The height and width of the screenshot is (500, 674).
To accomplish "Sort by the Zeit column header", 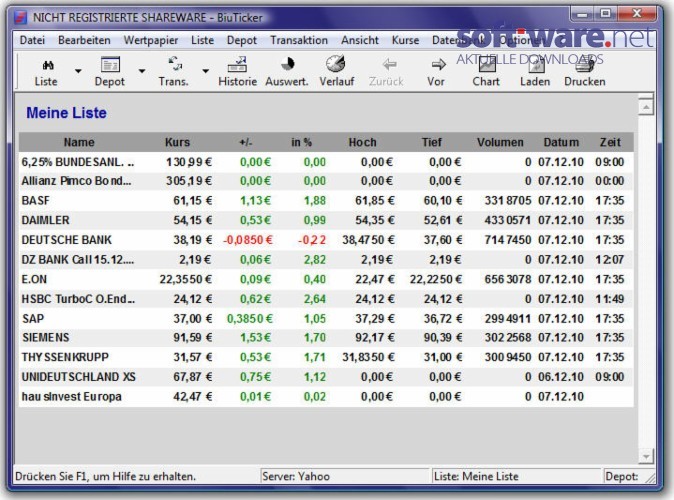I will point(610,142).
